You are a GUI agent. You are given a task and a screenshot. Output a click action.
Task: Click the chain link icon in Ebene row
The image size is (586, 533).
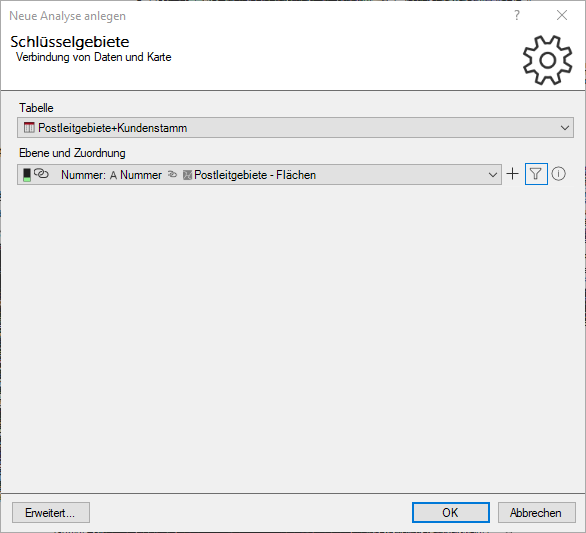click(41, 173)
